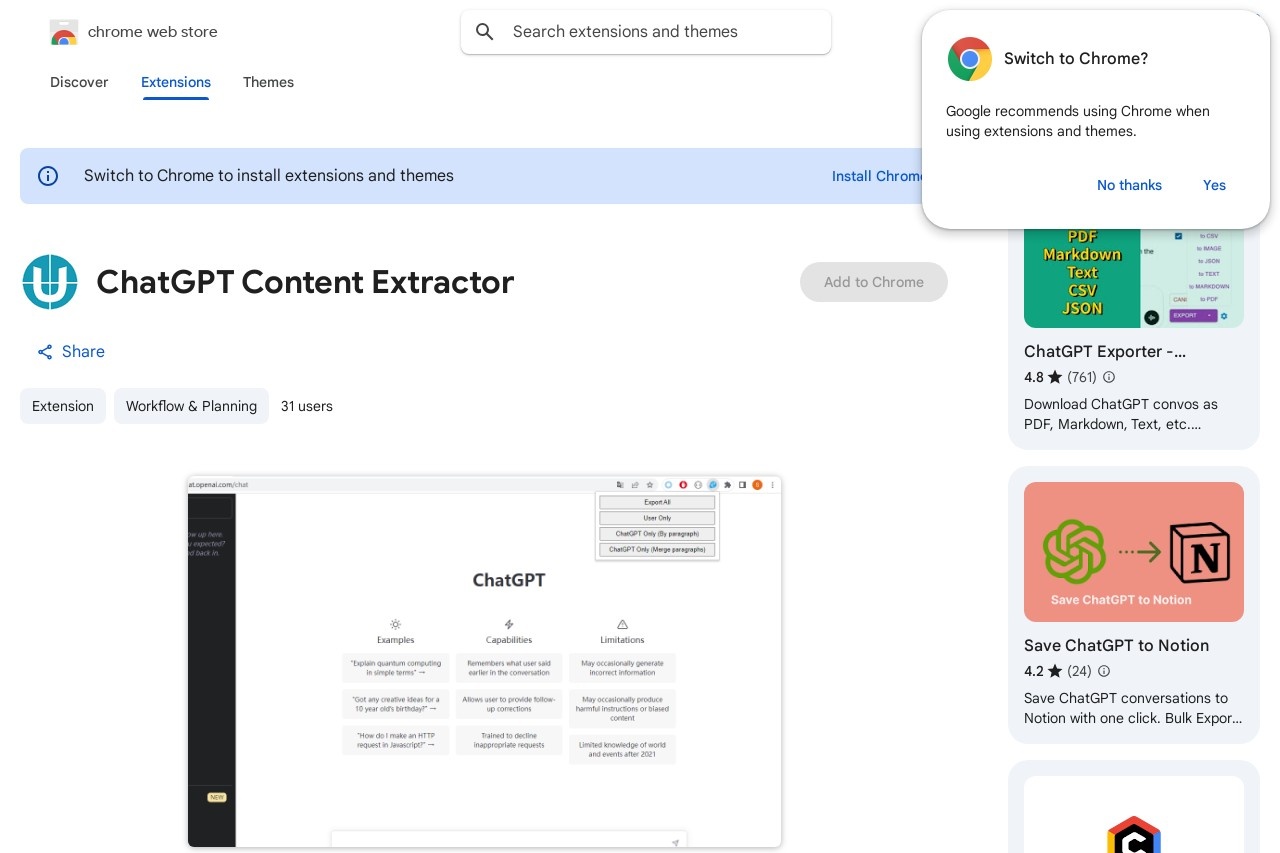Click the star icon next to 4.2 rating
The image size is (1280, 853).
[1055, 671]
